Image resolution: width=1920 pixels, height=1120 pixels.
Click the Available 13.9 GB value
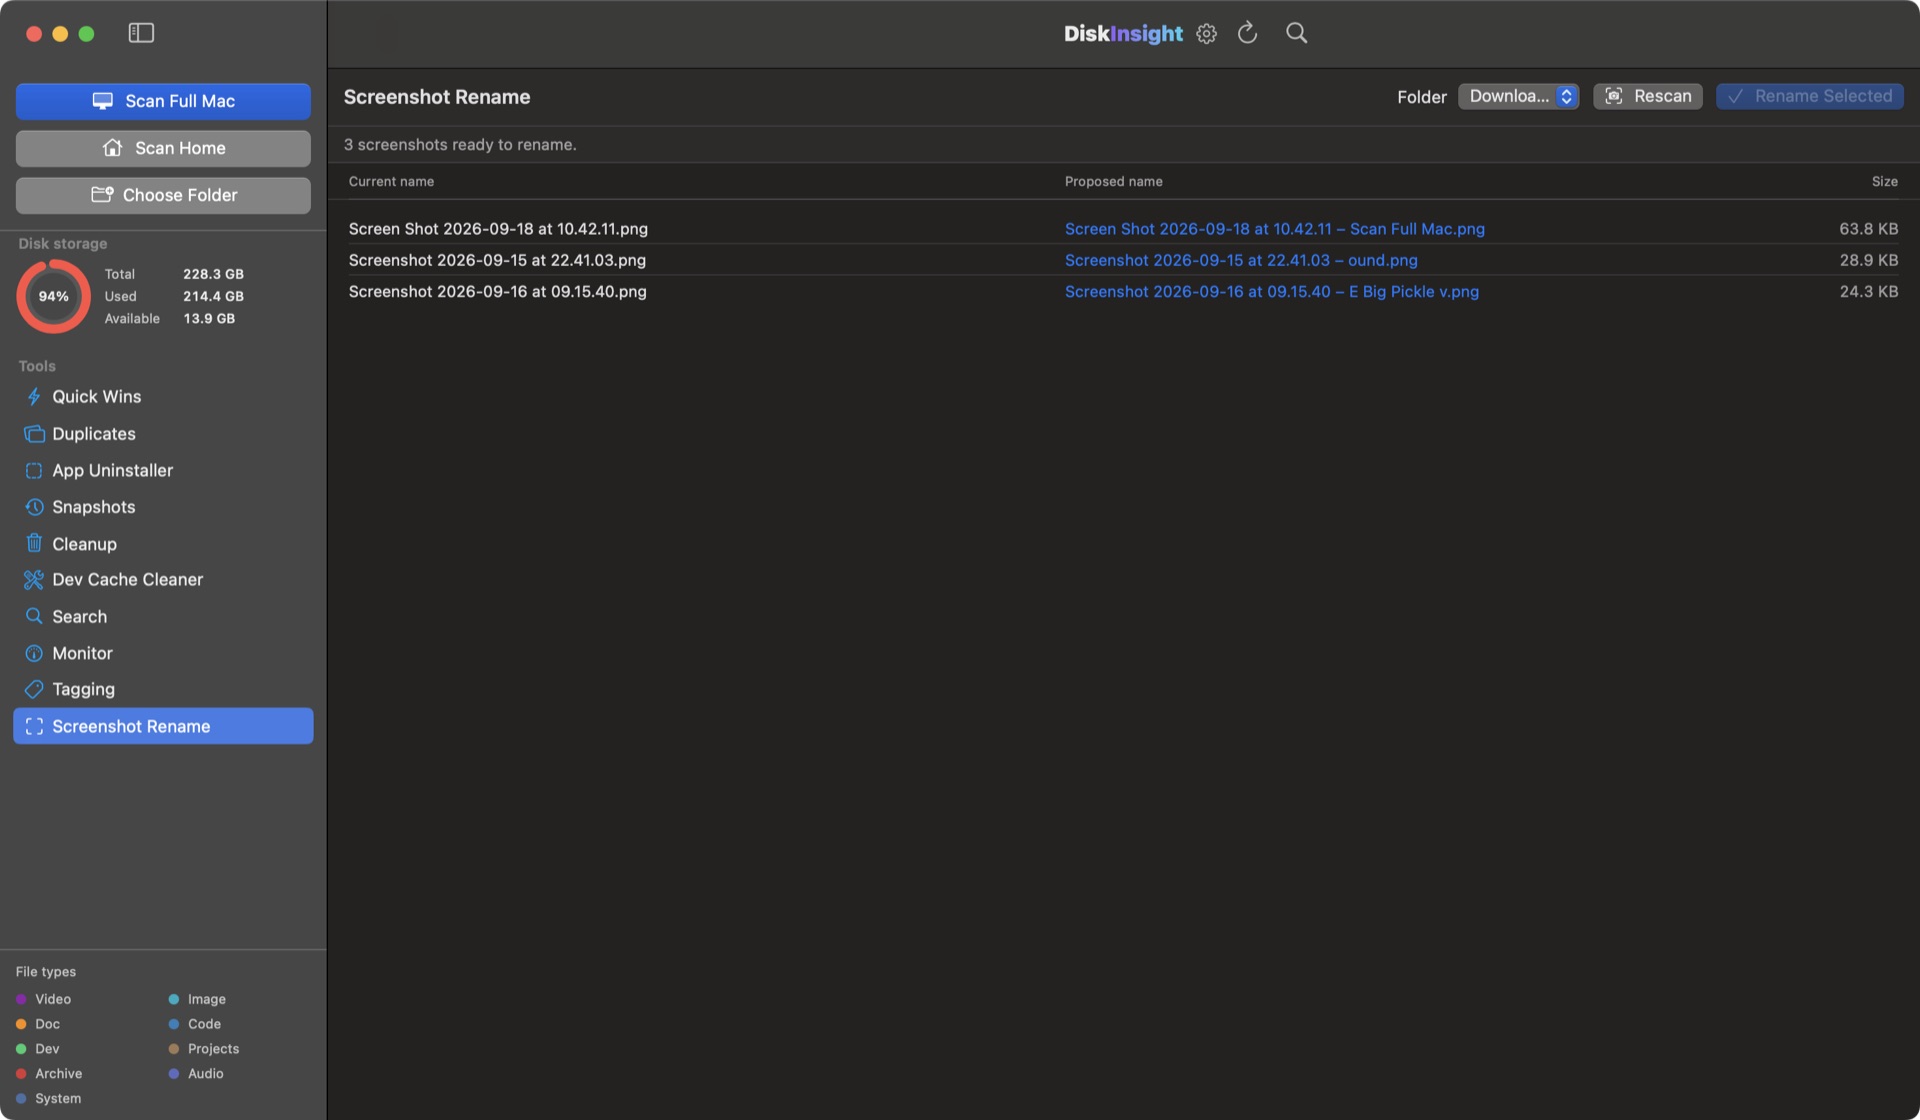209,318
